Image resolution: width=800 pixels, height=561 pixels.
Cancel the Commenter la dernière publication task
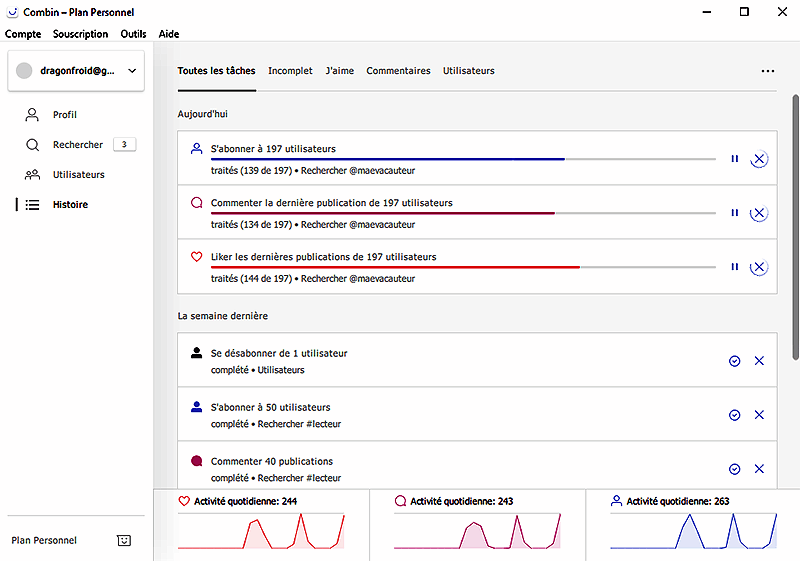(x=759, y=213)
